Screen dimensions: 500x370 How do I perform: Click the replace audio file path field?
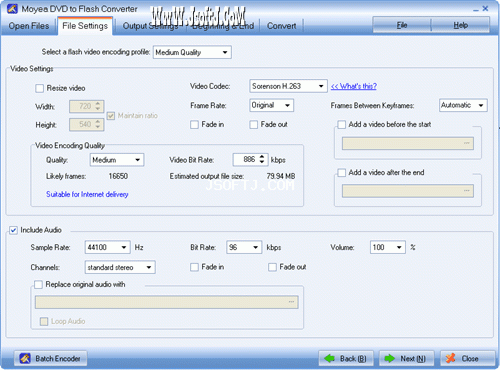point(167,302)
